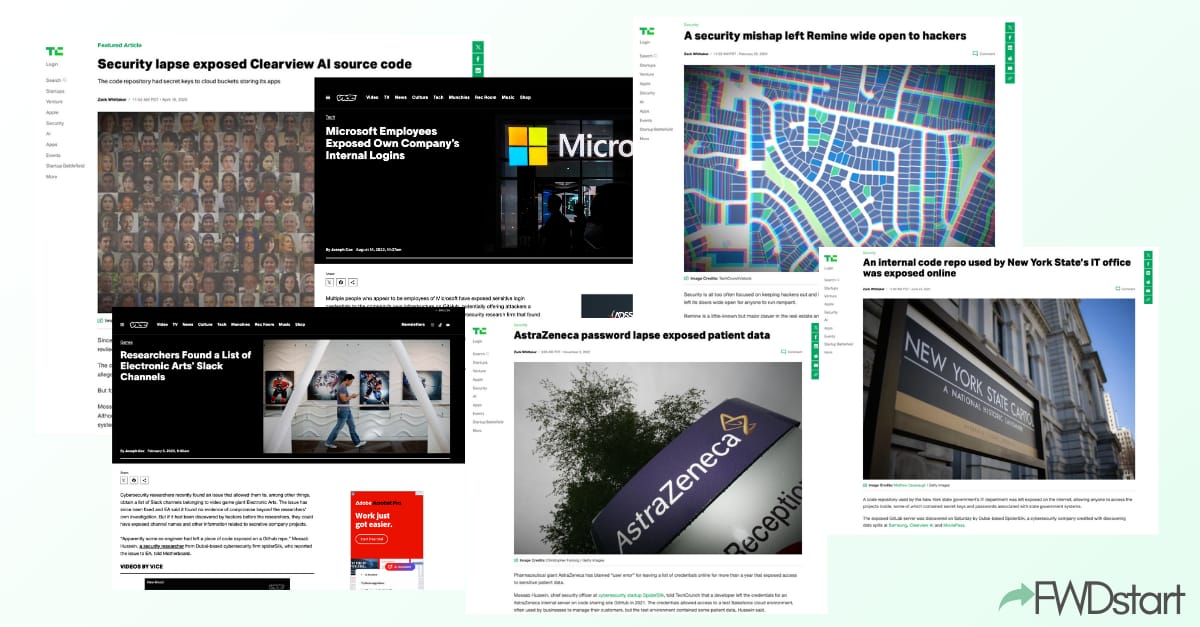
Task: Share the AstraZeneca article on Facebook
Action: [x=817, y=336]
